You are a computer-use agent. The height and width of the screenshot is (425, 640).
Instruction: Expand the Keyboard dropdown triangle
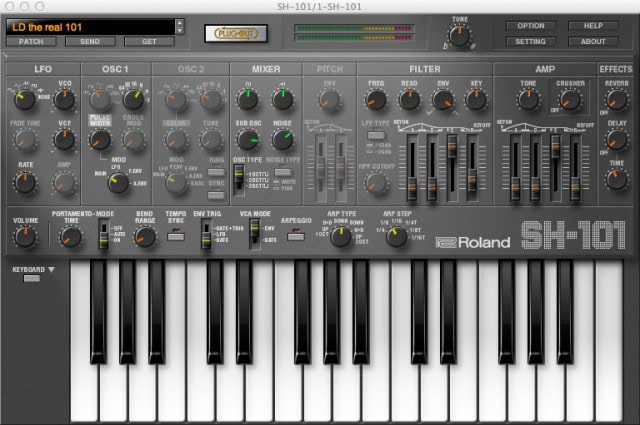coord(51,269)
